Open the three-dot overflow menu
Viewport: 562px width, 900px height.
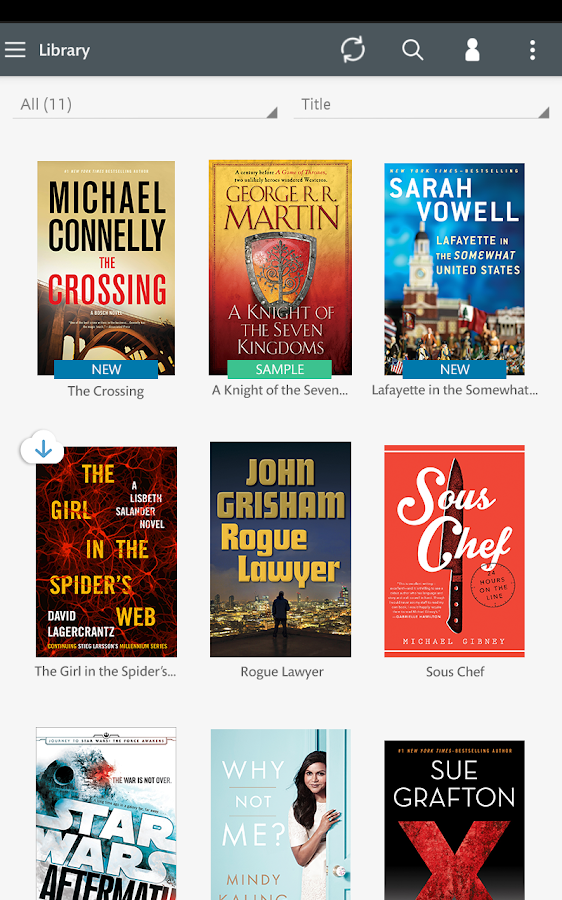(x=533, y=50)
